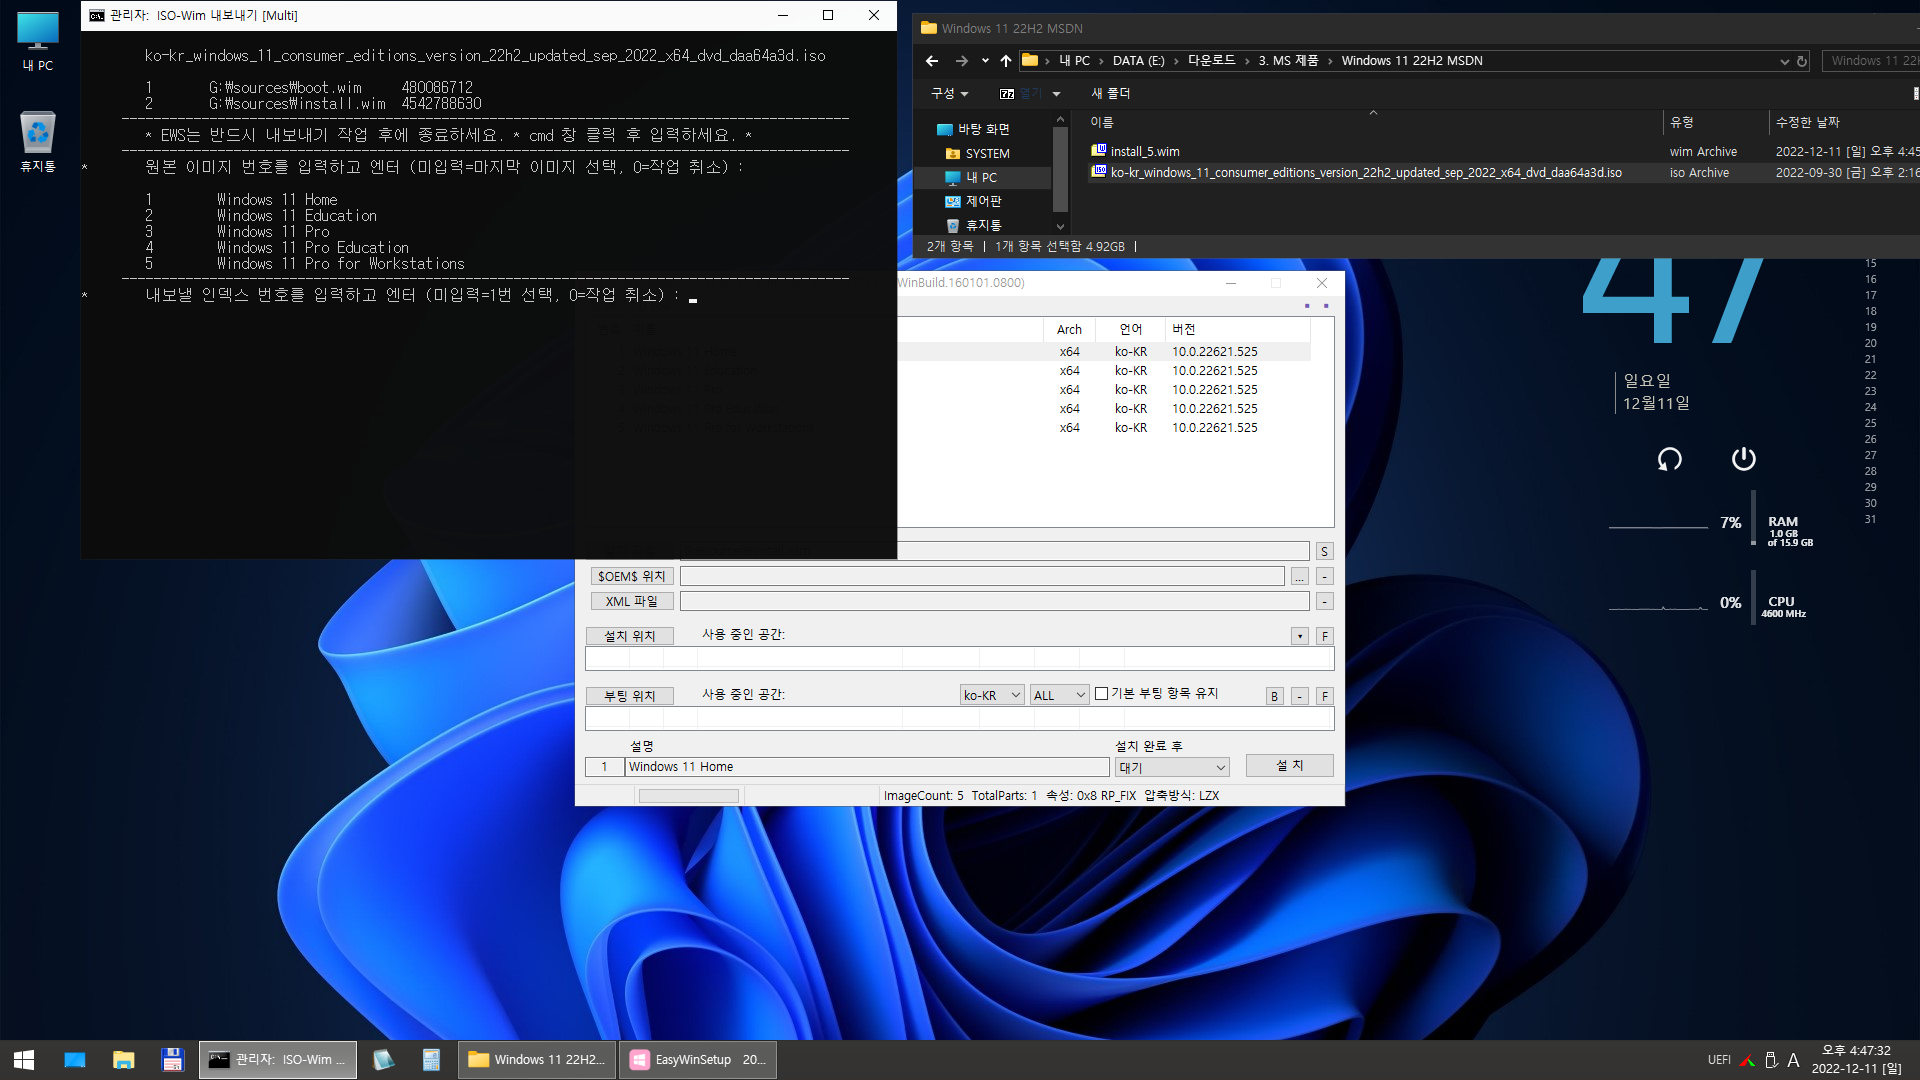
Task: Click the UEFI indicator in the system tray
Action: coord(1719,1060)
